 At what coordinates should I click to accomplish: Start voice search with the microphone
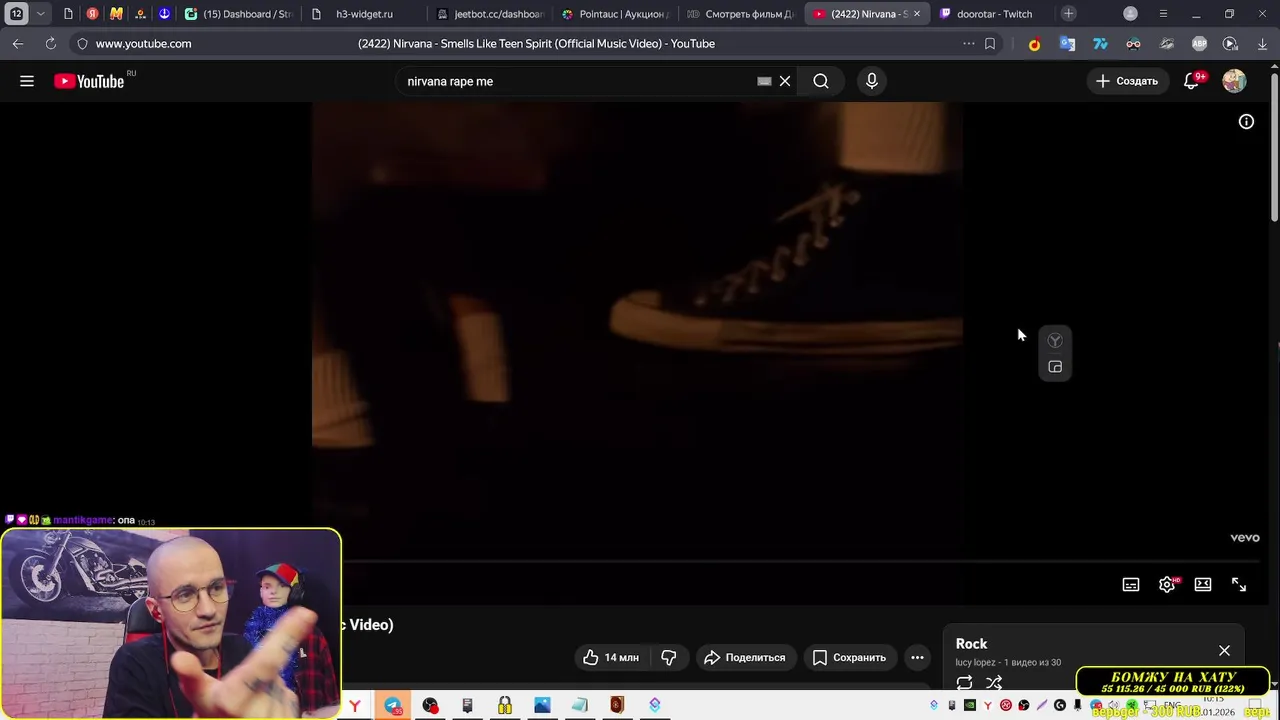click(x=872, y=81)
